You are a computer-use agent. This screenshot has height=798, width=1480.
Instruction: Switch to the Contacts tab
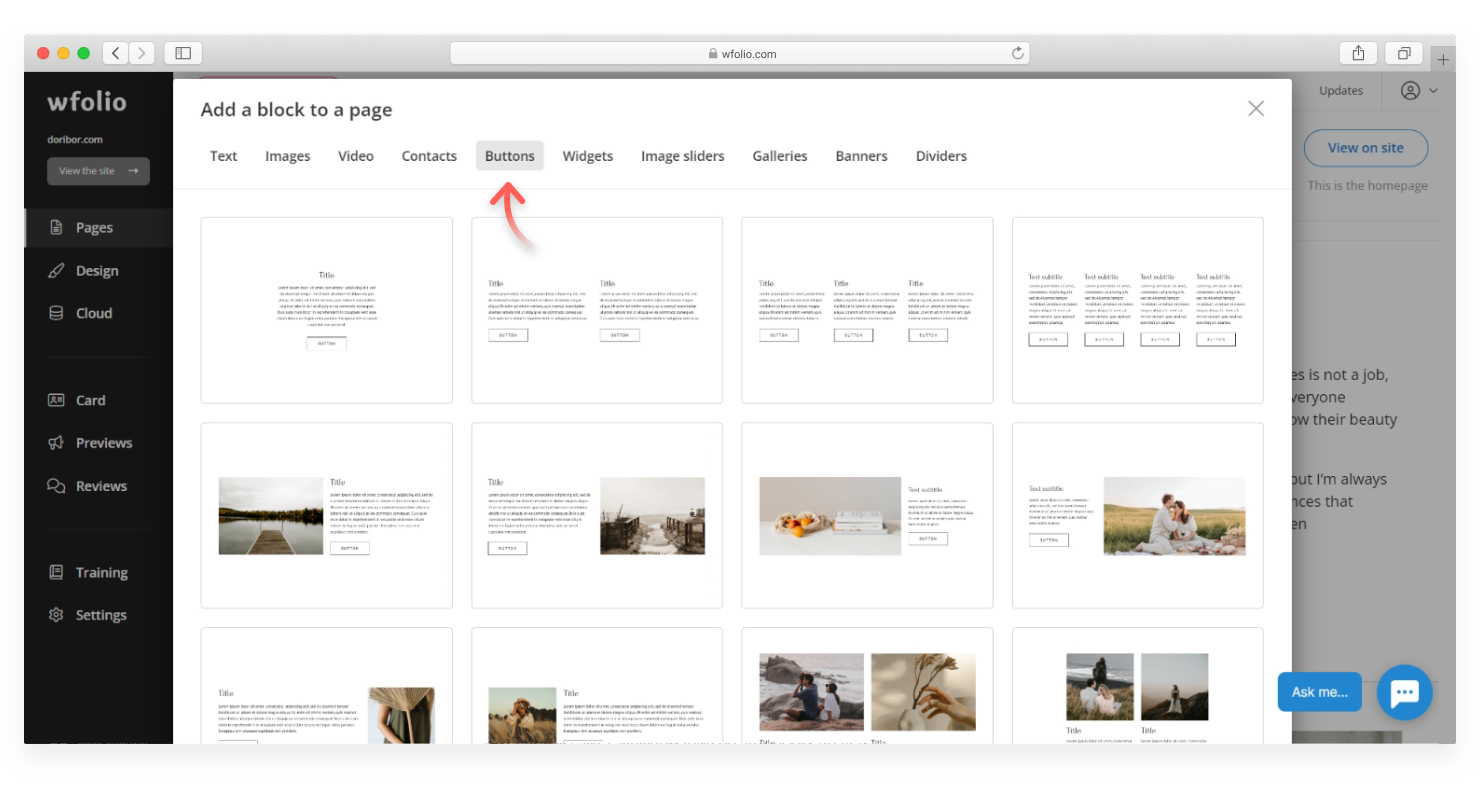(x=429, y=156)
